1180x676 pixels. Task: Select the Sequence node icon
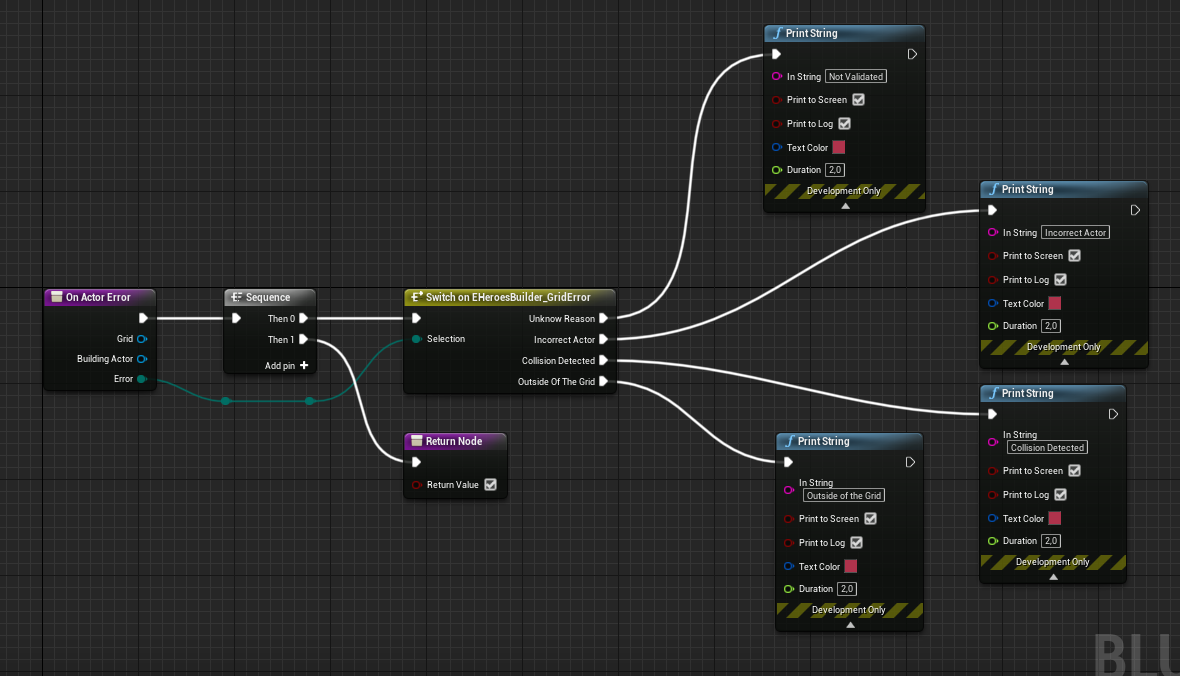pyautogui.click(x=235, y=297)
